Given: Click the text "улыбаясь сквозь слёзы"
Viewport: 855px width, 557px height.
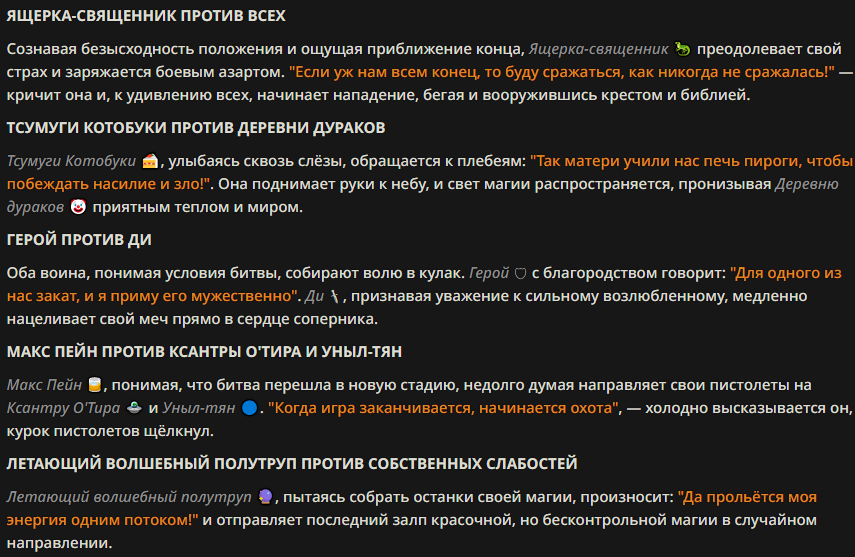Looking at the screenshot, I should coord(255,161).
